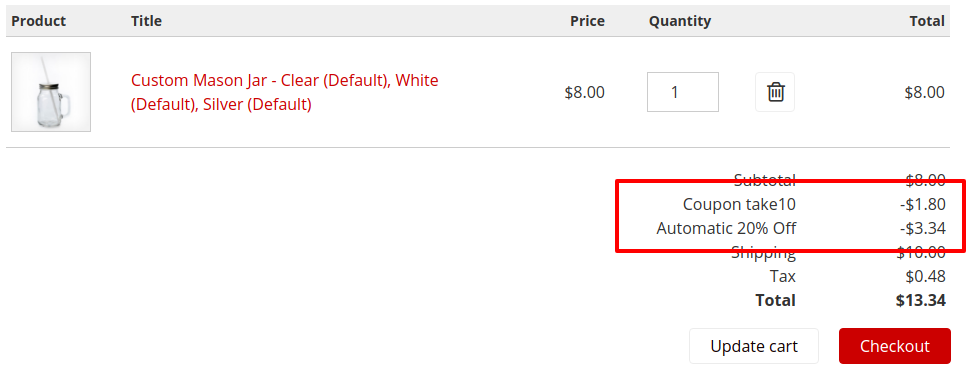This screenshot has height=371, width=968.
Task: Click the Product column header
Action: 38,21
